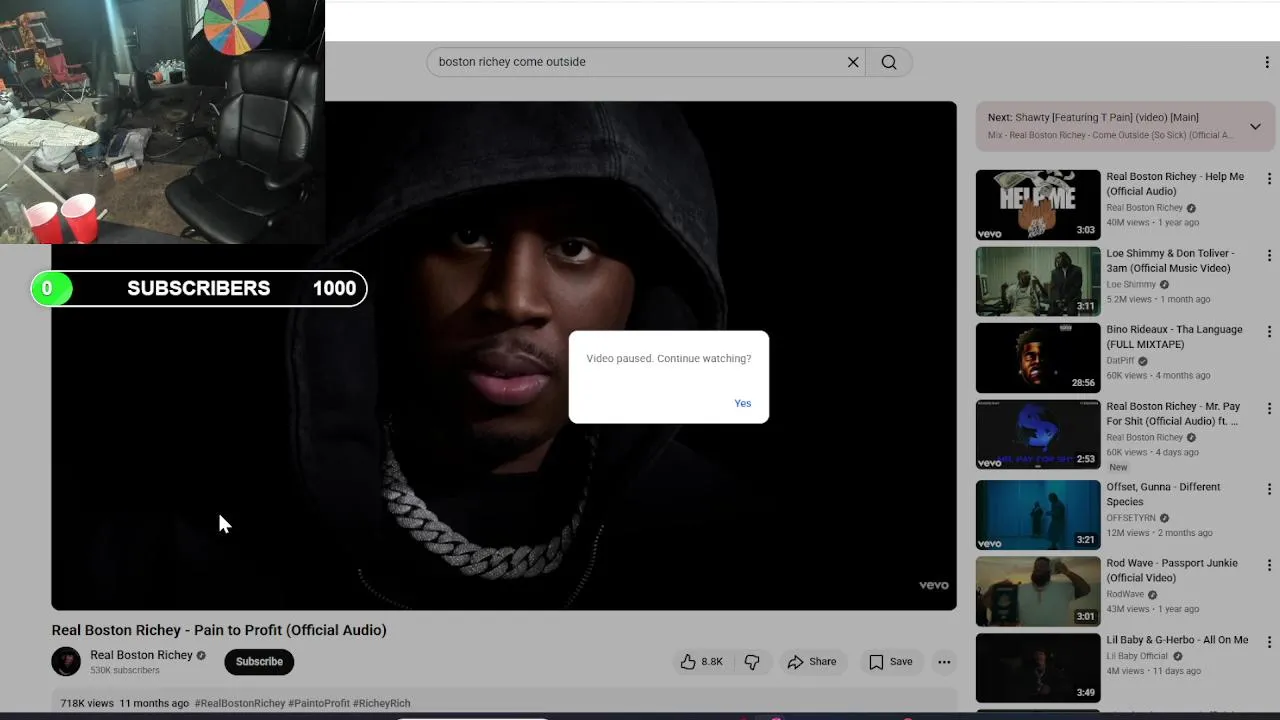Image resolution: width=1280 pixels, height=720 pixels.
Task: Open the three-dot more actions menu below video
Action: tap(944, 662)
